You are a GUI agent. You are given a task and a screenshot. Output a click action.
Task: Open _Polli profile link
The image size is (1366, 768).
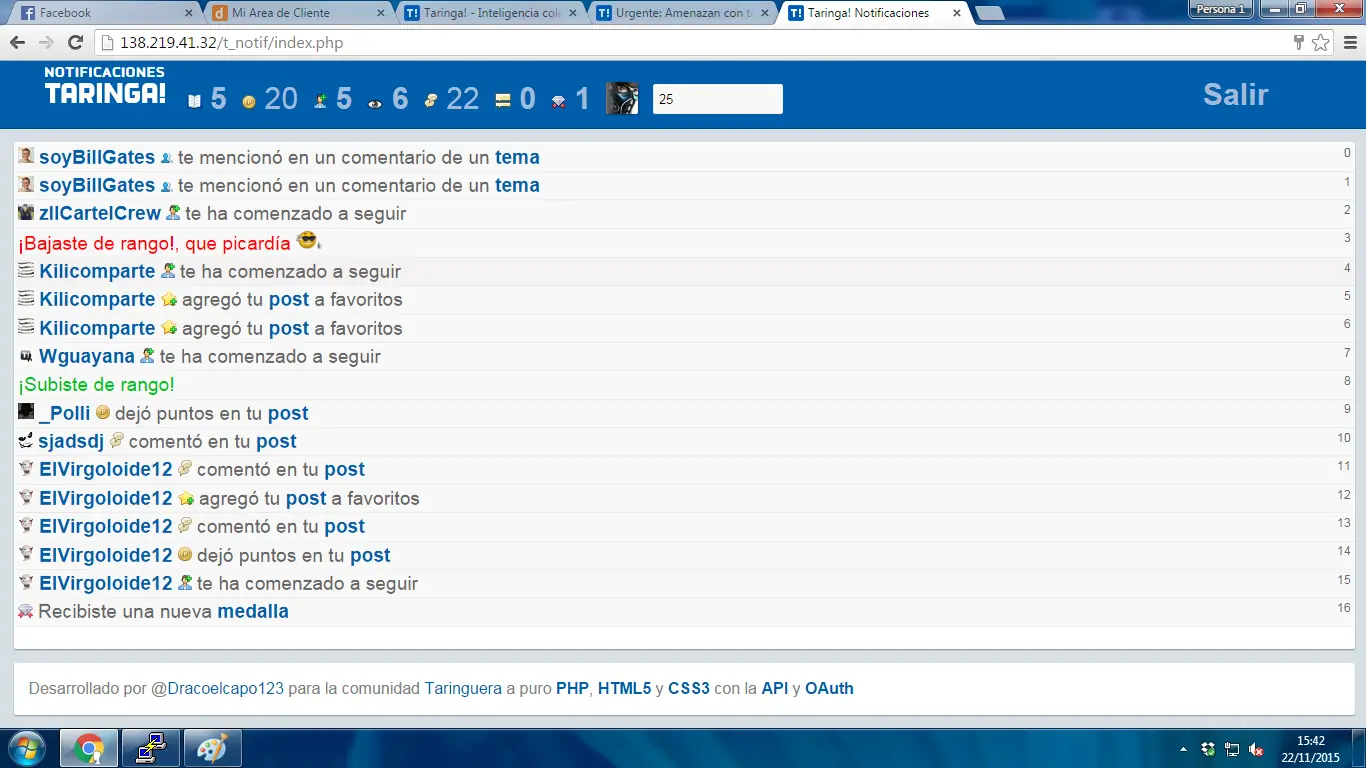coord(64,413)
